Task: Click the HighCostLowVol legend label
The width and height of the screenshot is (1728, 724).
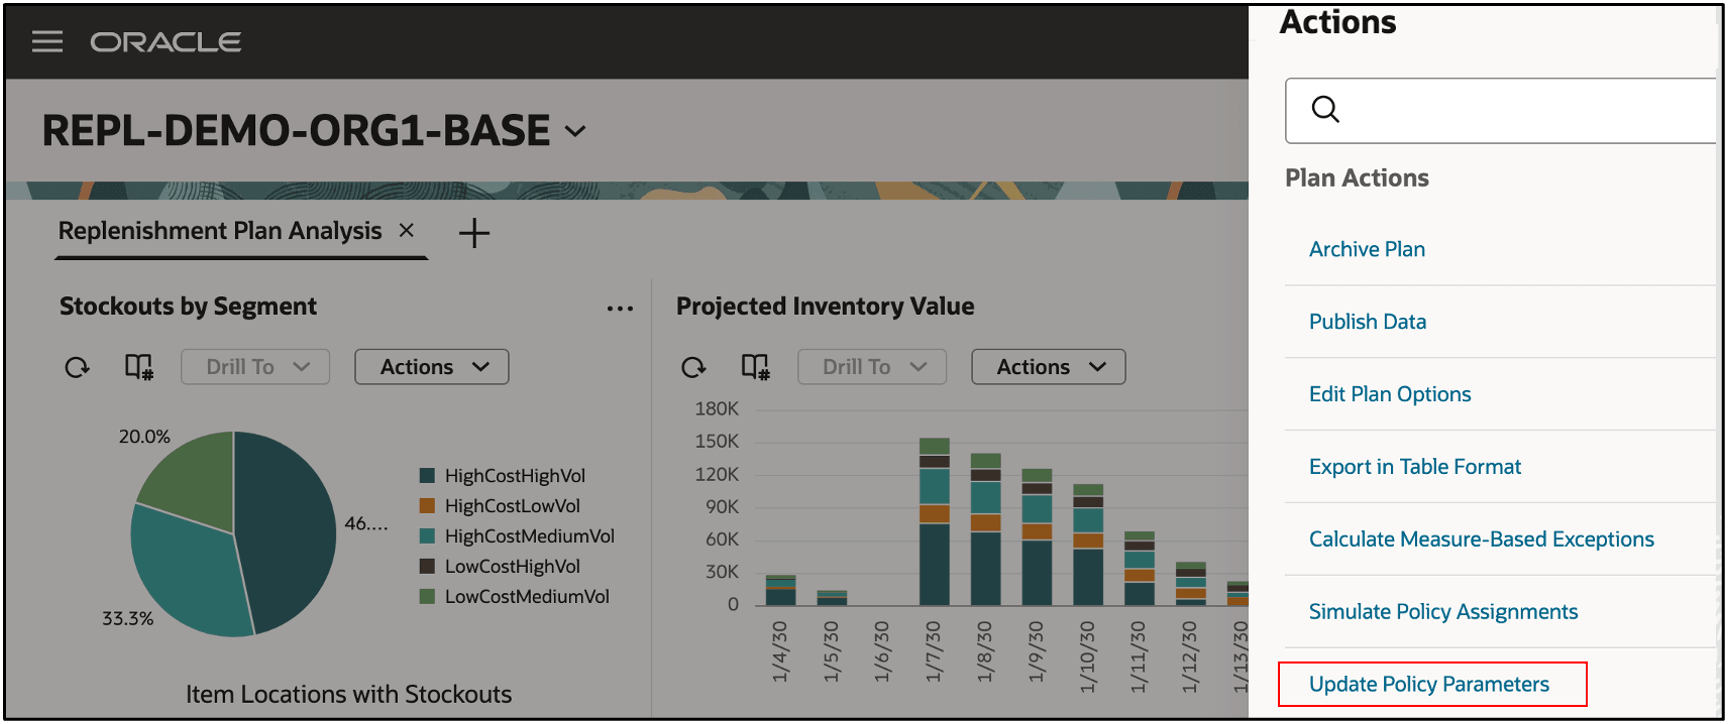Action: click(512, 506)
